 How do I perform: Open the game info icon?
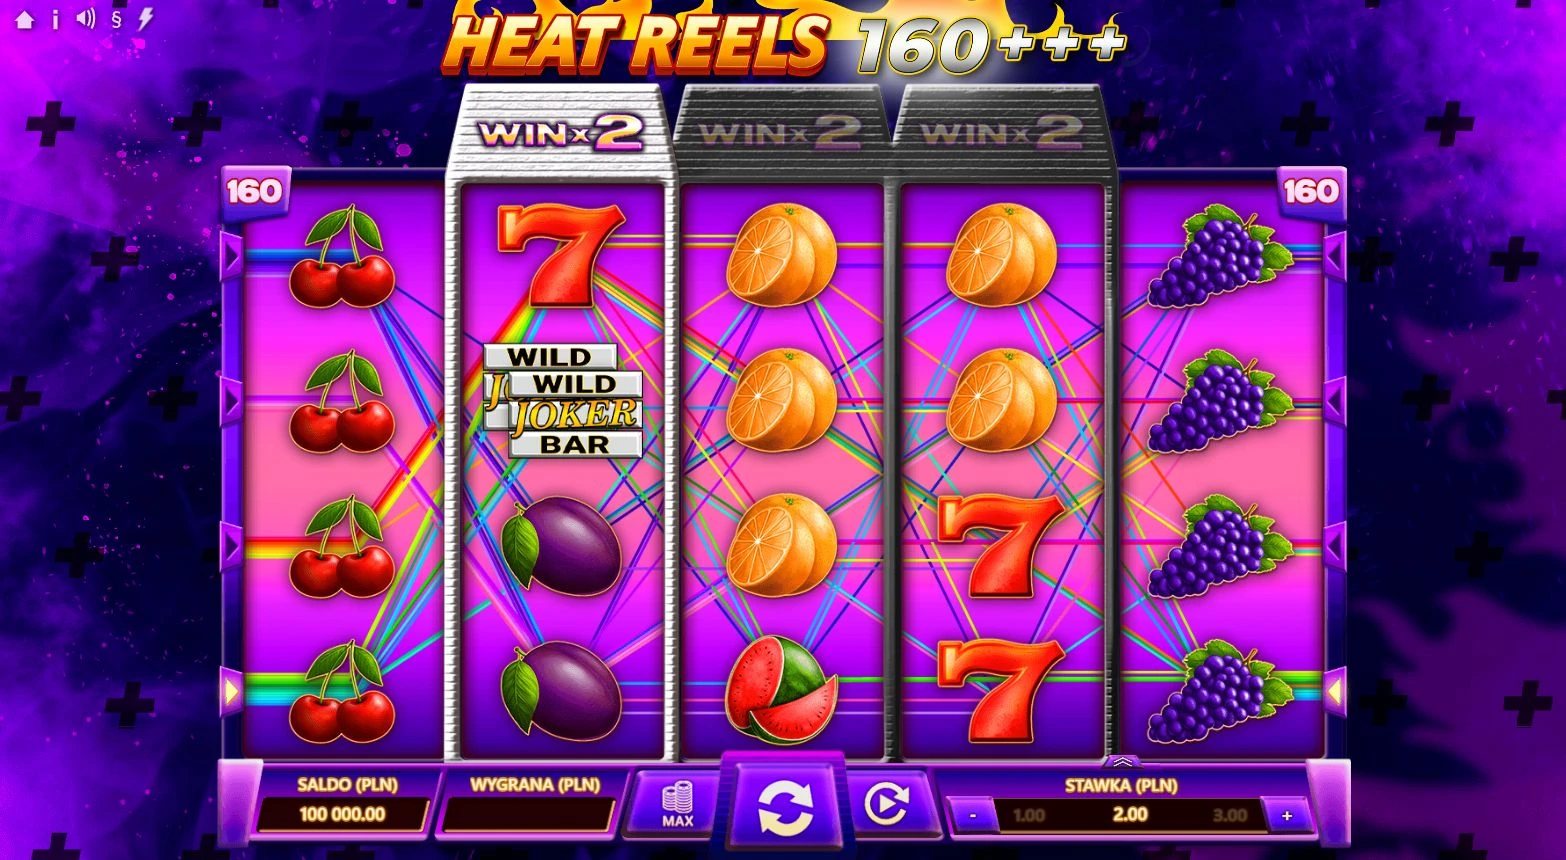point(55,19)
